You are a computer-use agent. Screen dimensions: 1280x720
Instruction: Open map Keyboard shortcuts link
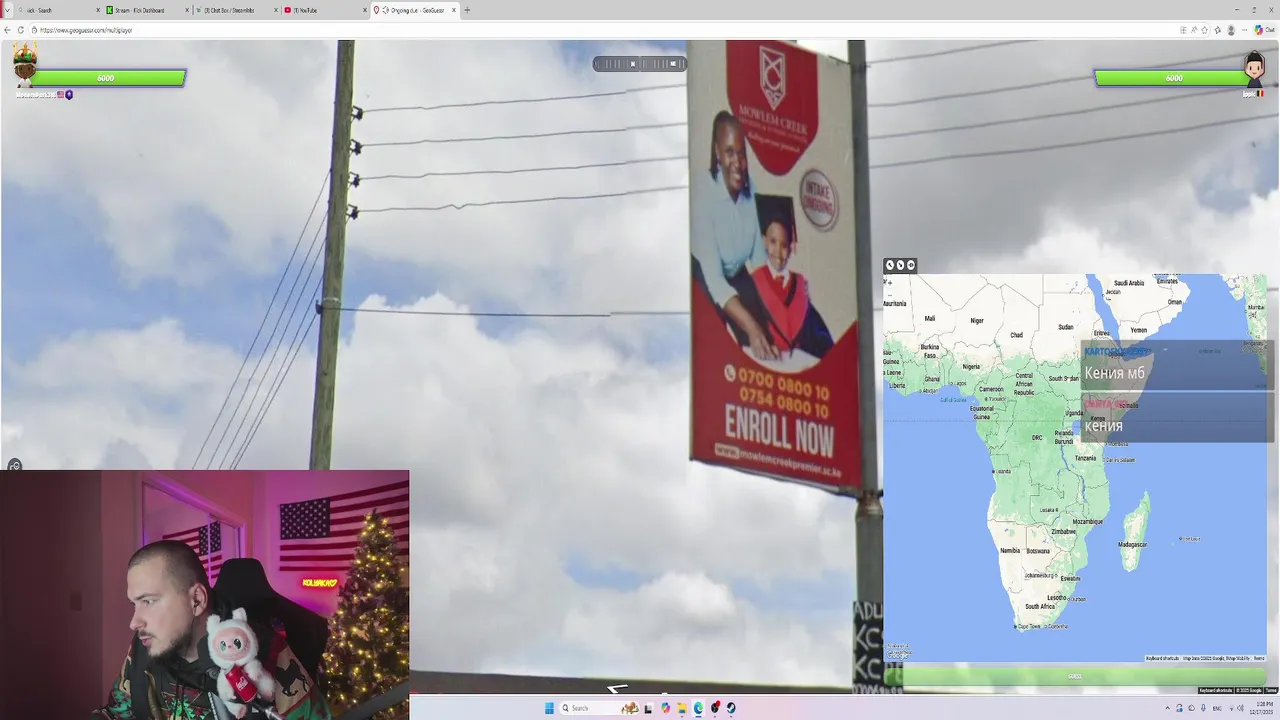tap(1162, 658)
